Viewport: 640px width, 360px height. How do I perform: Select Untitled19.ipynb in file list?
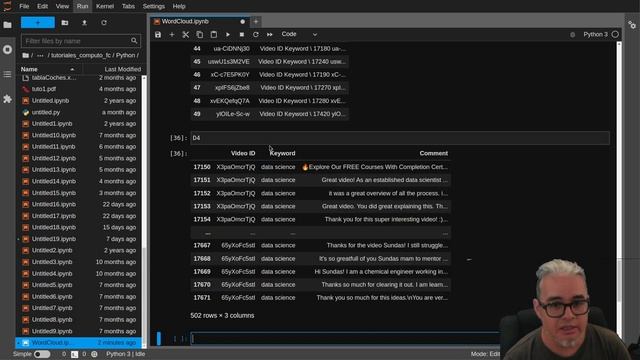pyautogui.click(x=79, y=239)
